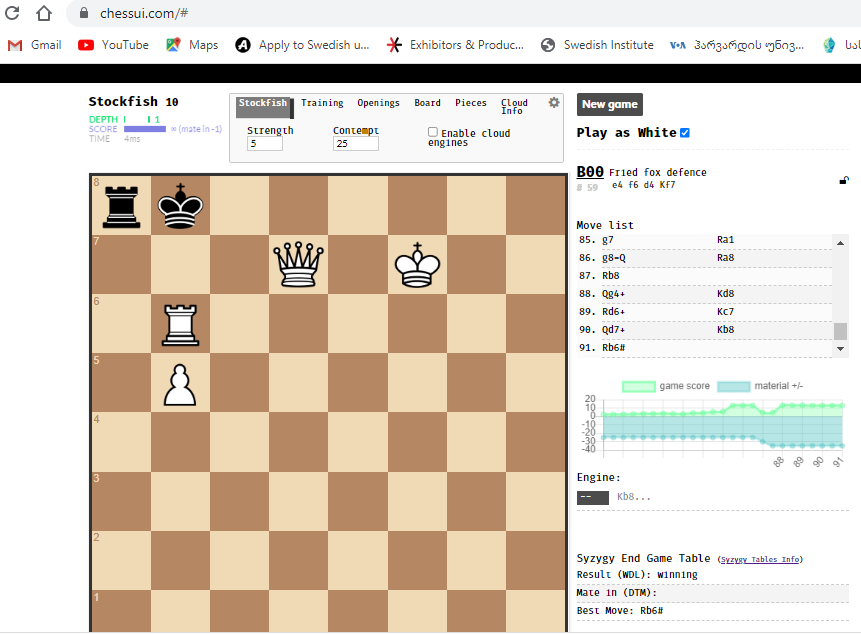Click the score bar indicator
The image size is (861, 634).
tap(145, 129)
